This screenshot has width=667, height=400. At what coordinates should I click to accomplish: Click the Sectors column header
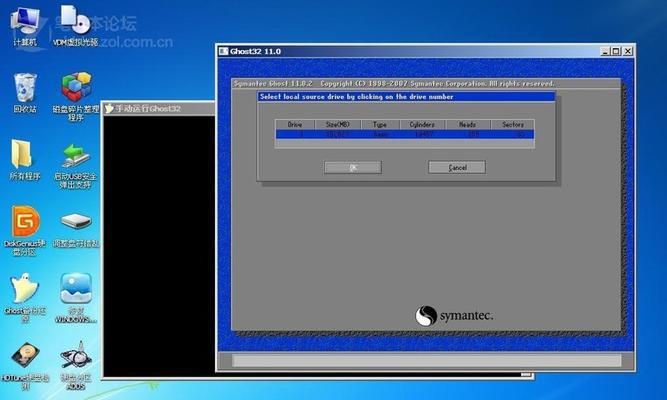(513, 125)
